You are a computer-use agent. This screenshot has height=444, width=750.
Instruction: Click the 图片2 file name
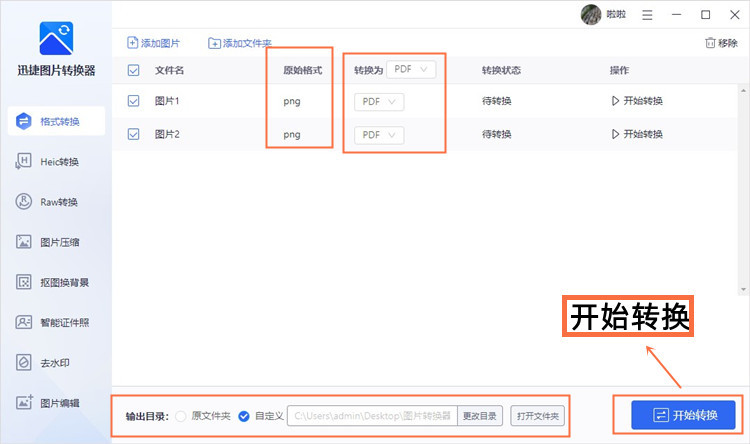167,134
